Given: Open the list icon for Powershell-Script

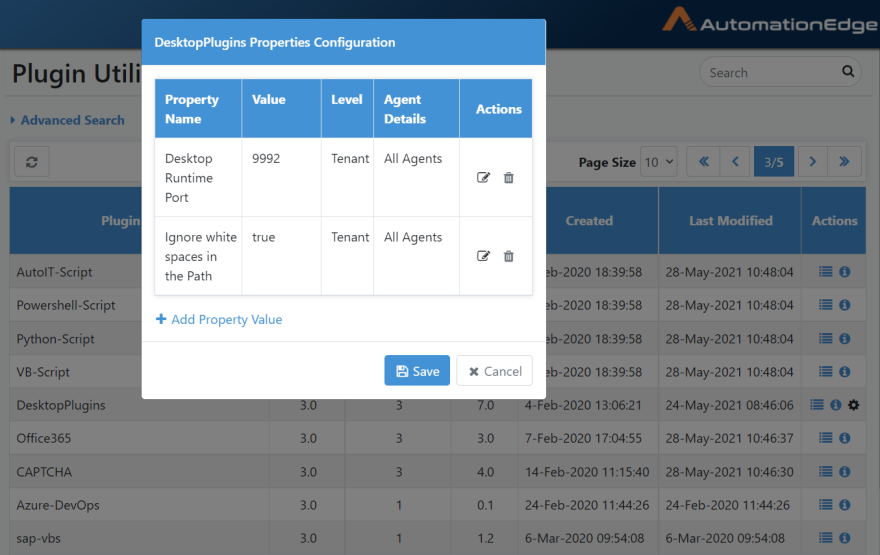Looking at the screenshot, I should tap(826, 305).
